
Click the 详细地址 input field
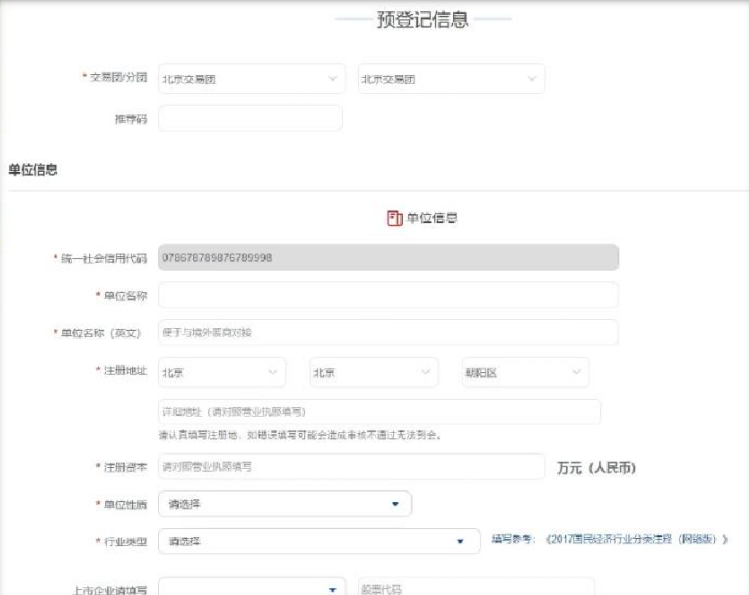[379, 412]
